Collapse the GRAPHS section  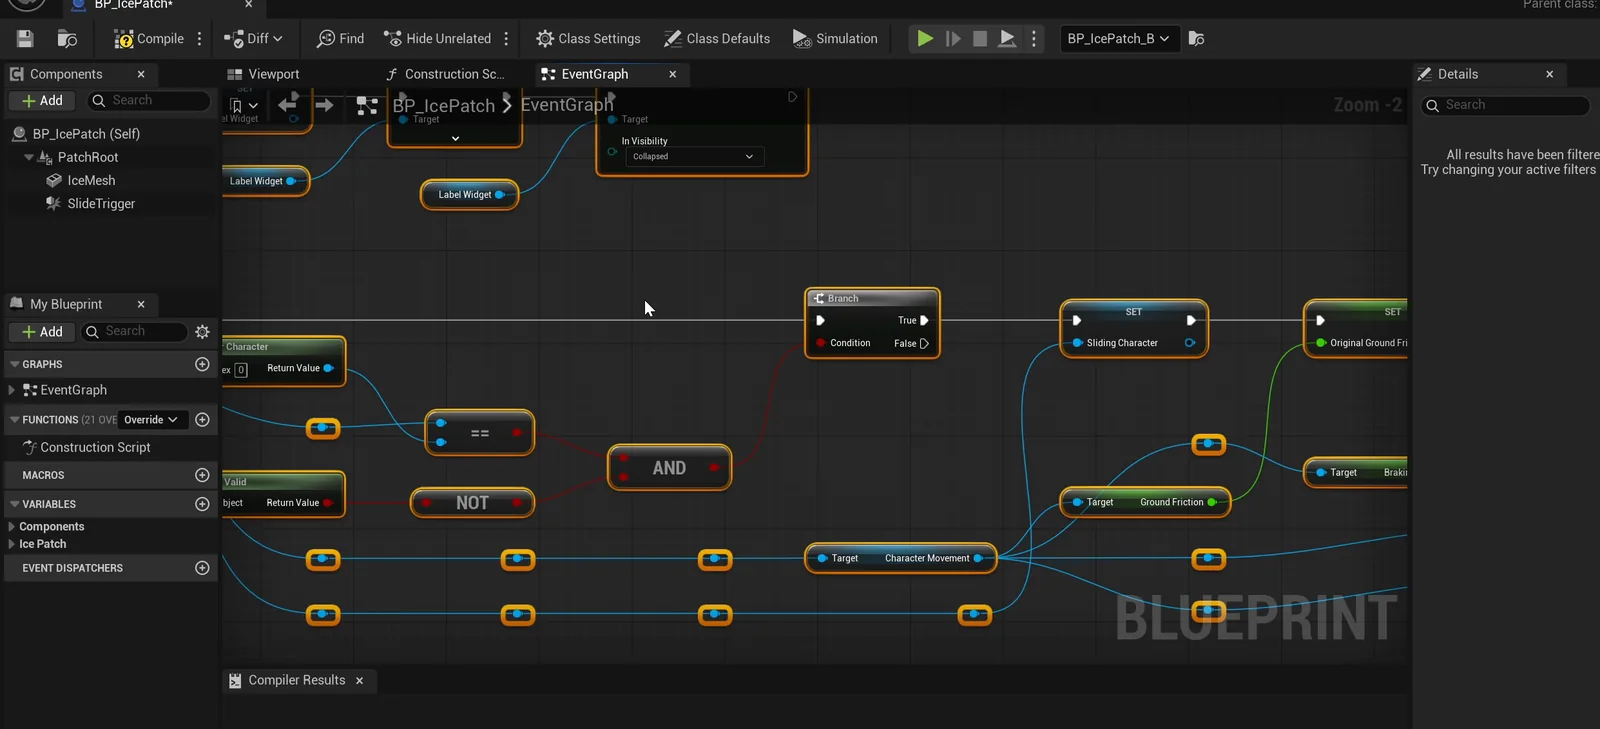15,365
